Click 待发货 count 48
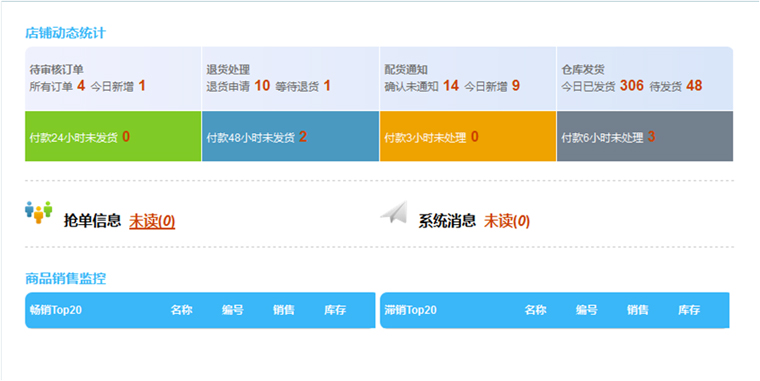Screen dimensions: 760x381 pyautogui.click(x=694, y=86)
